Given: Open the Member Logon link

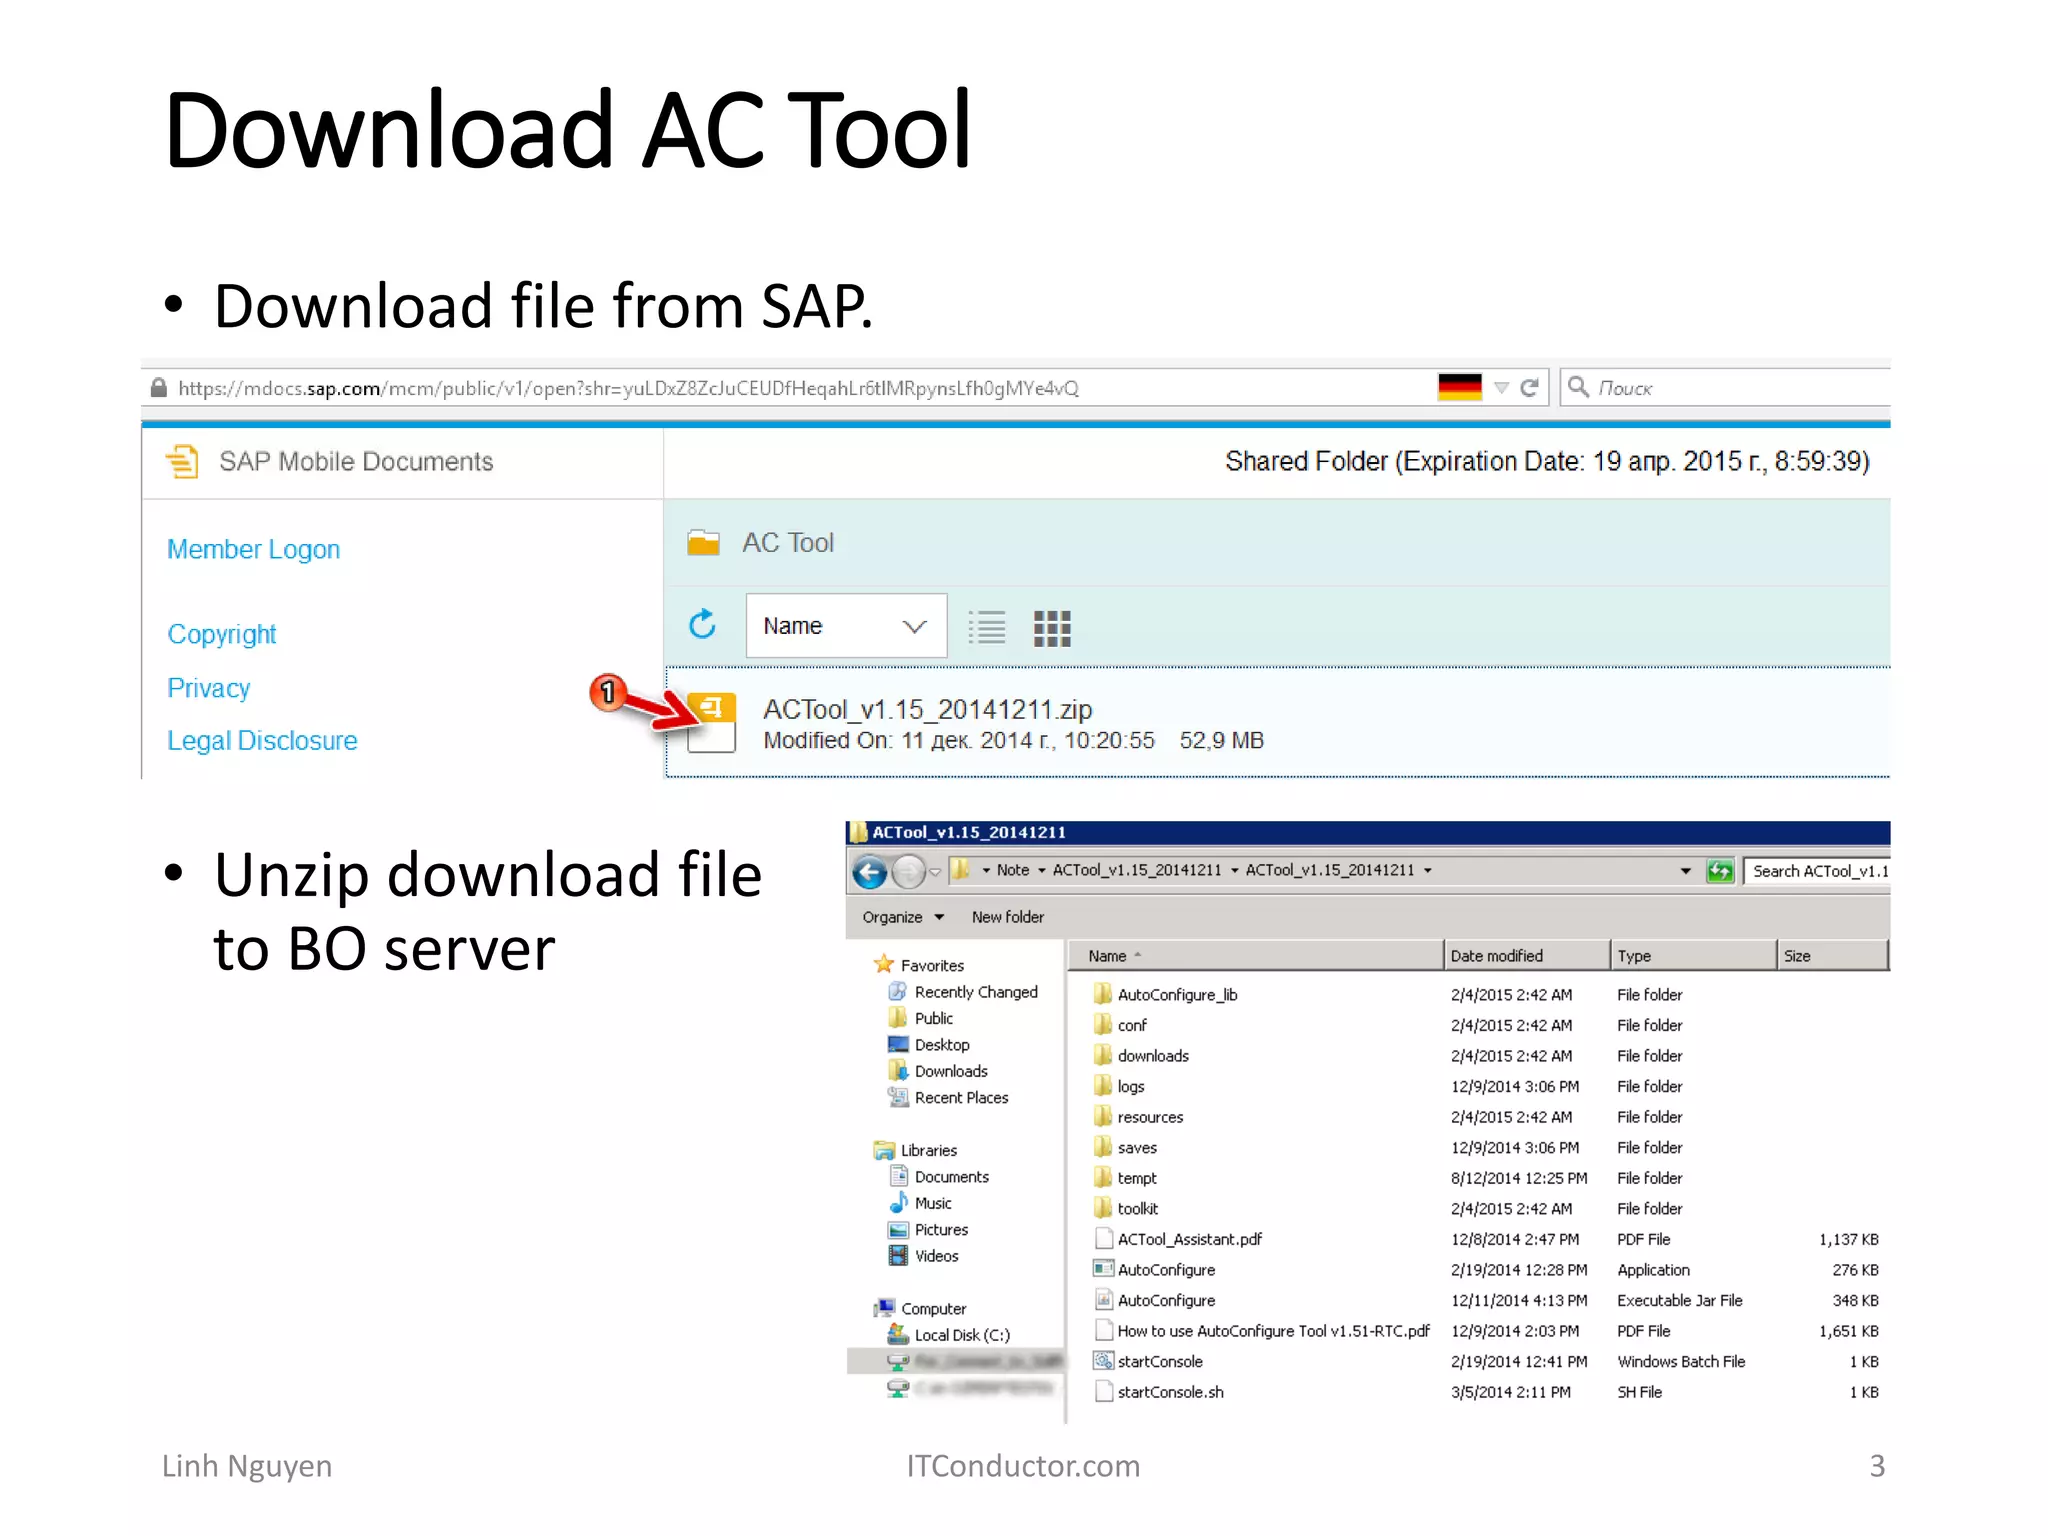Looking at the screenshot, I should 253,549.
